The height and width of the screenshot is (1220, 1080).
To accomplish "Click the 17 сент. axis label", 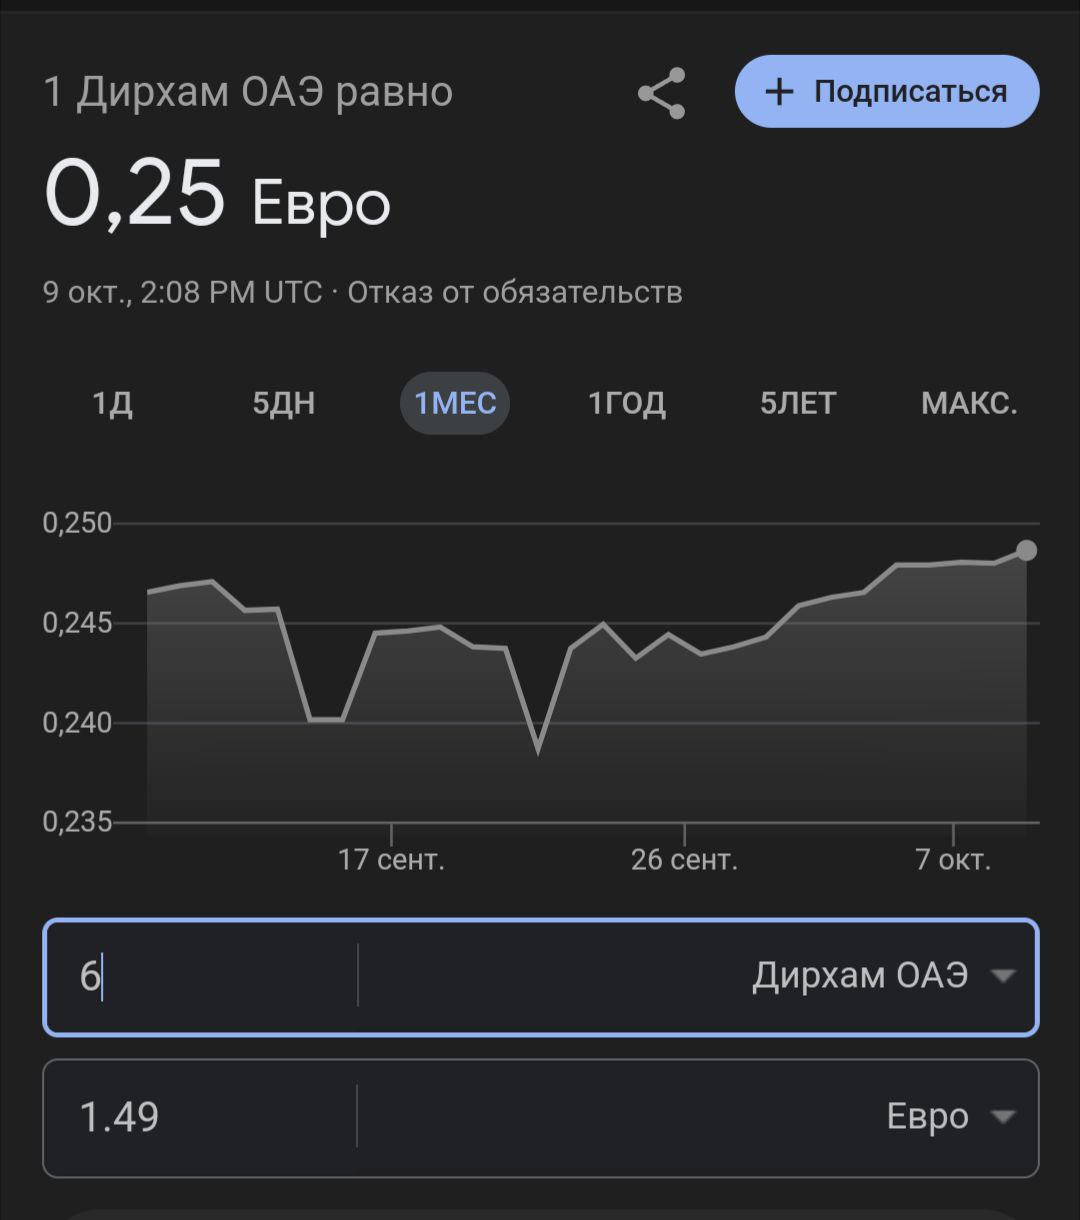I will (x=391, y=860).
